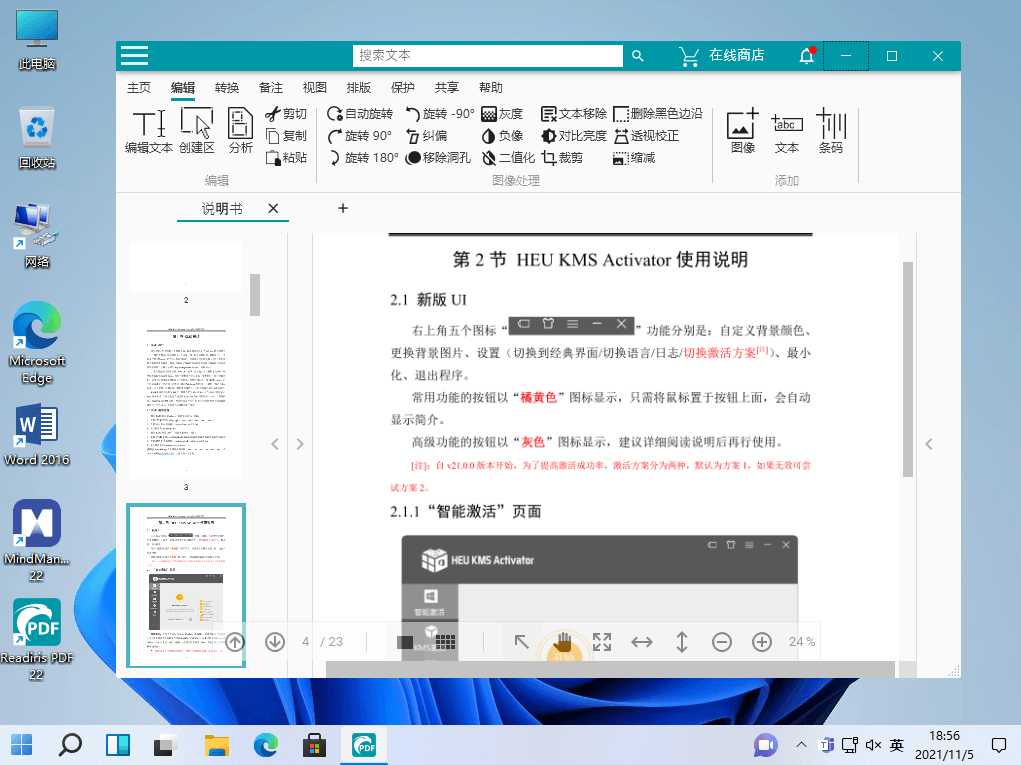Switch to the 主页 ribbon tab
This screenshot has height=765, width=1021.
[139, 88]
